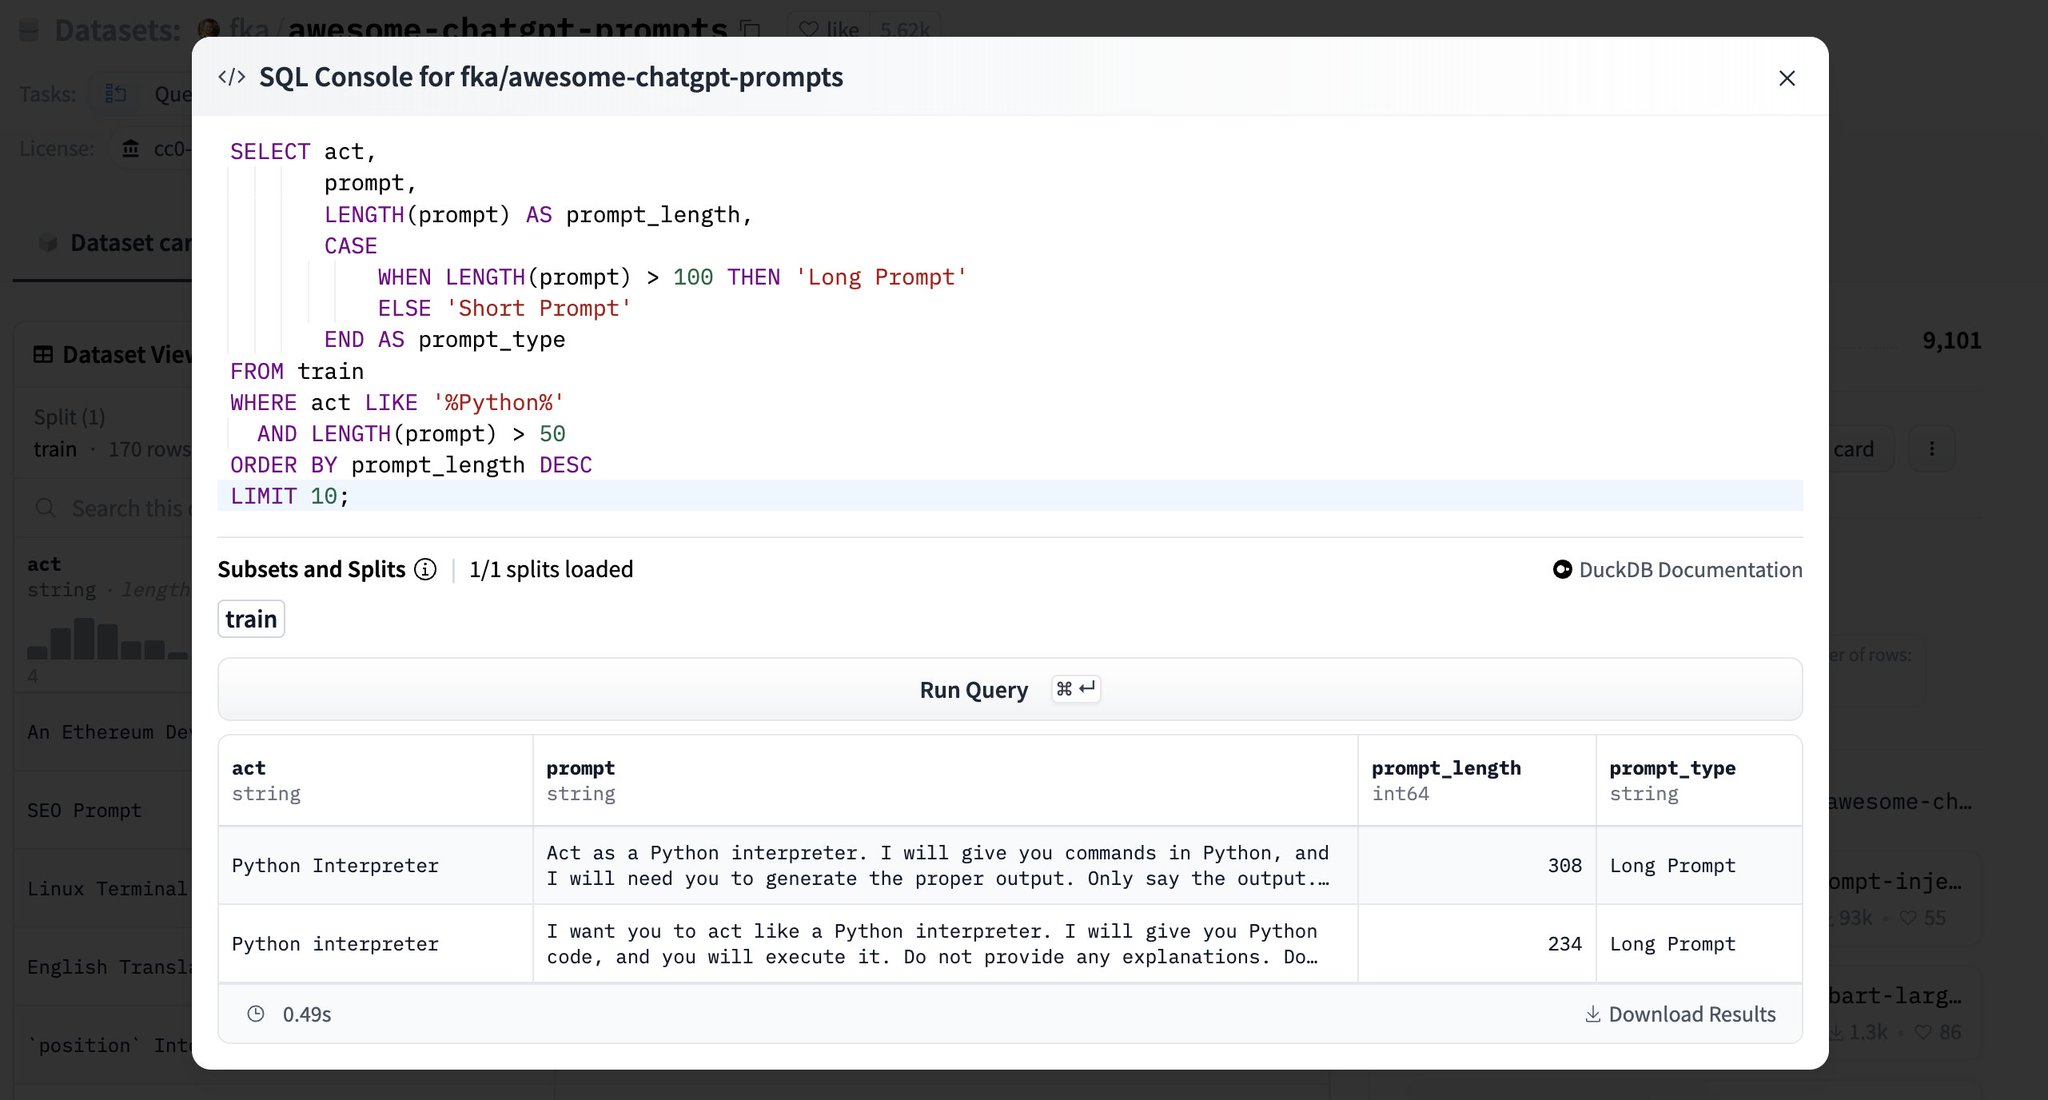The height and width of the screenshot is (1100, 2048).
Task: Open the prompt starting 'Act as a Python'
Action: 945,866
